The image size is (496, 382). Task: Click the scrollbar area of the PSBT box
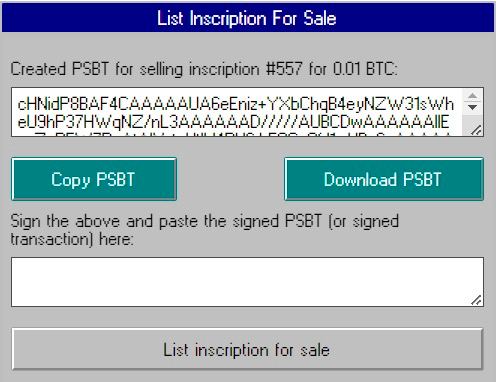473,112
